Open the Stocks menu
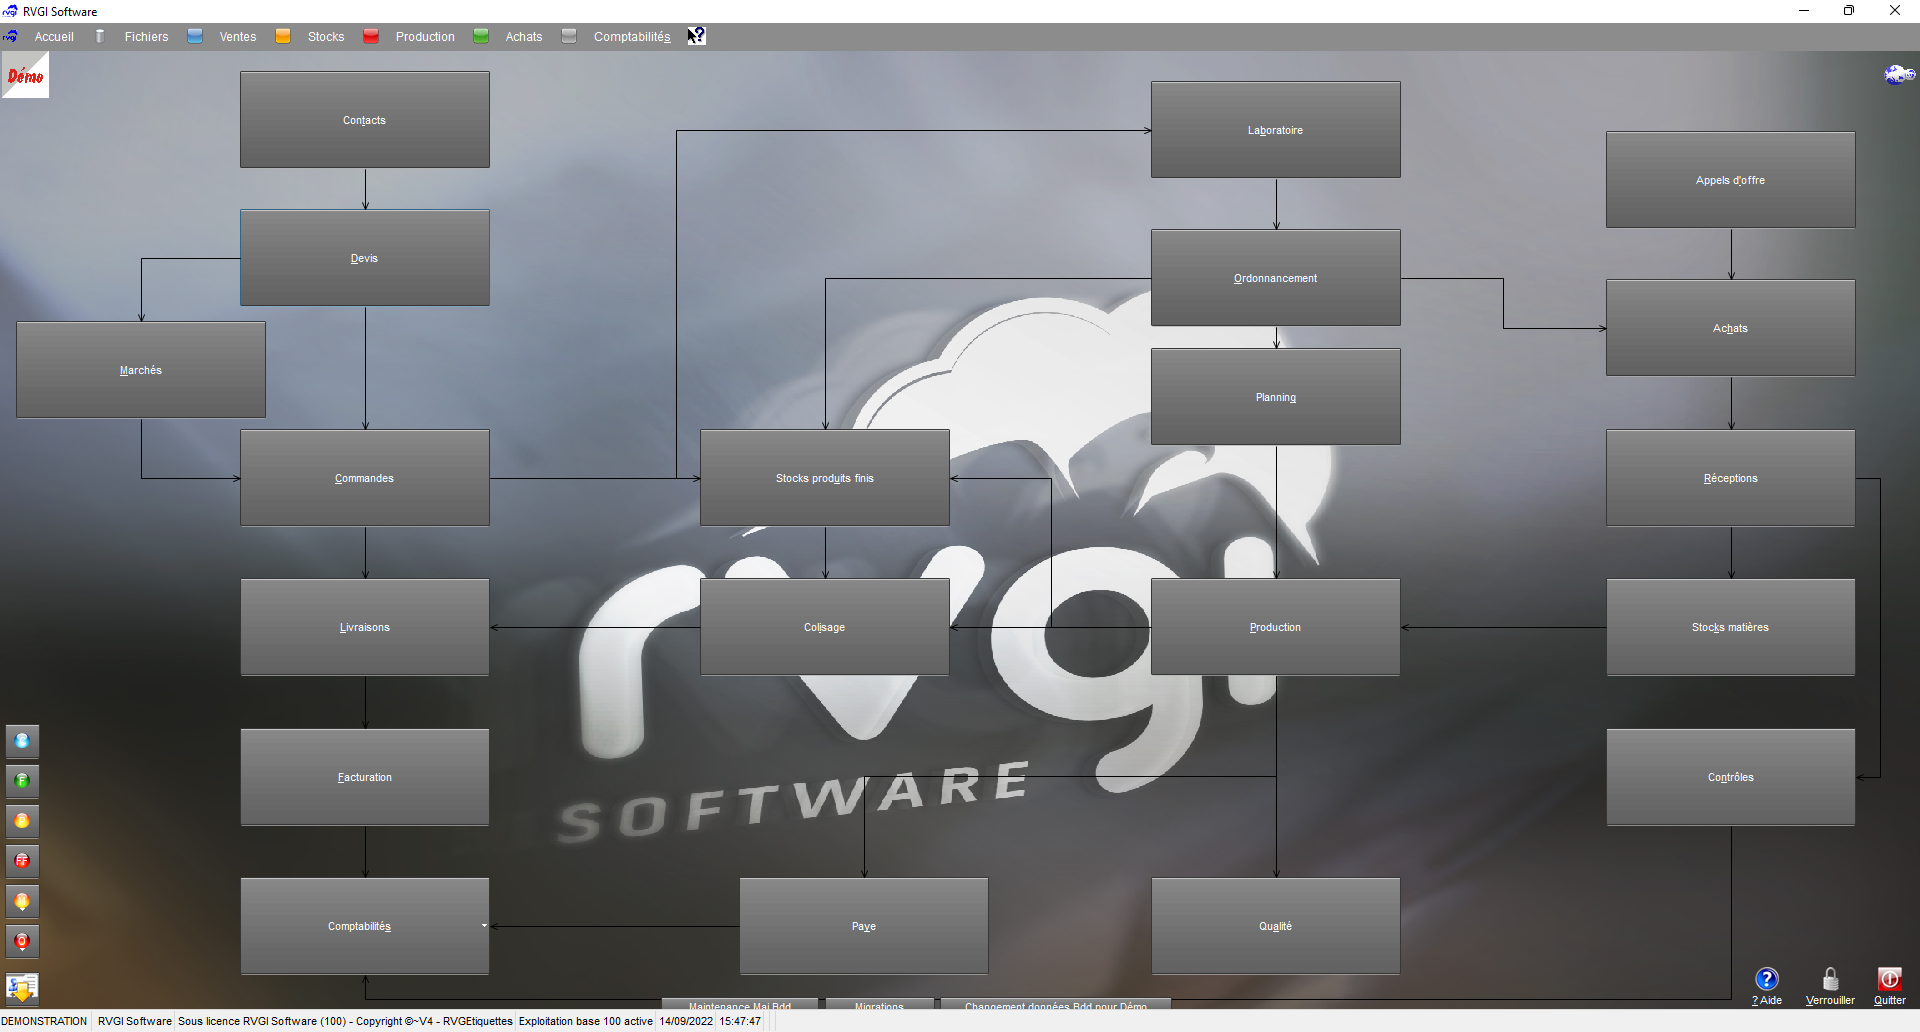1920x1032 pixels. coord(326,37)
